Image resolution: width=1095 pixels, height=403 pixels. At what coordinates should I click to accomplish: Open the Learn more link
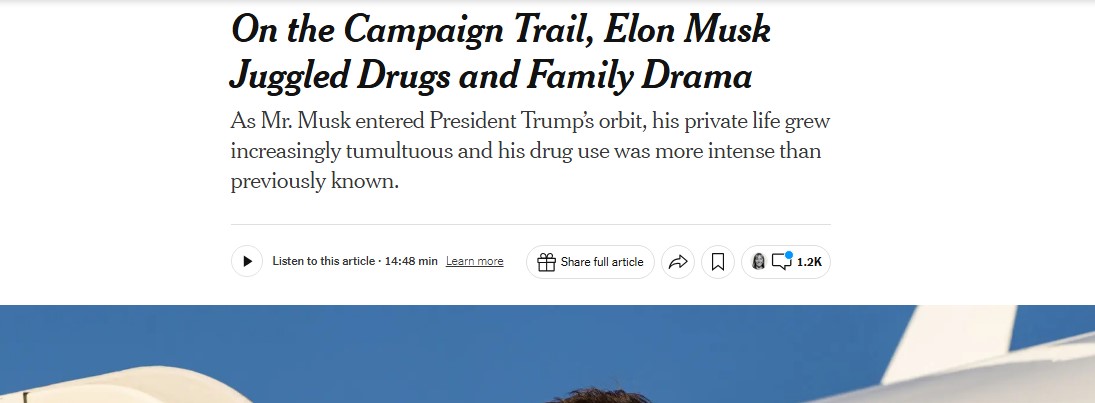pyautogui.click(x=474, y=262)
